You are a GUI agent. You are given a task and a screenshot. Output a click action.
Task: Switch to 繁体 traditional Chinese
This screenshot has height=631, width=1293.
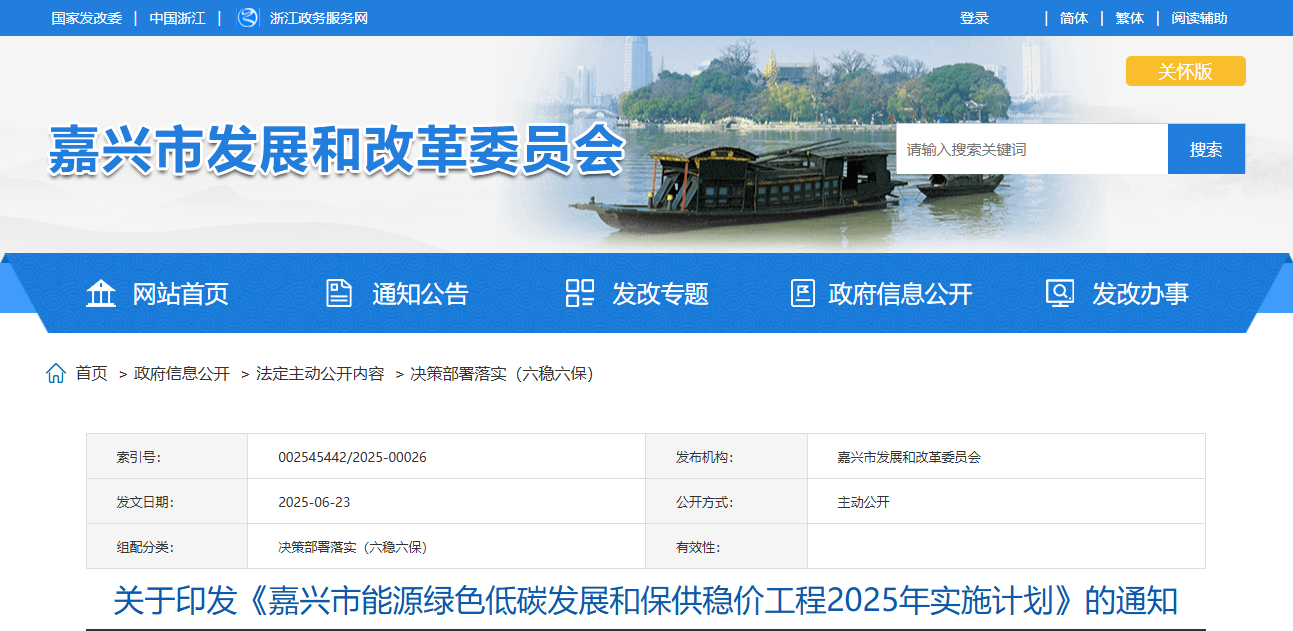[x=1130, y=18]
